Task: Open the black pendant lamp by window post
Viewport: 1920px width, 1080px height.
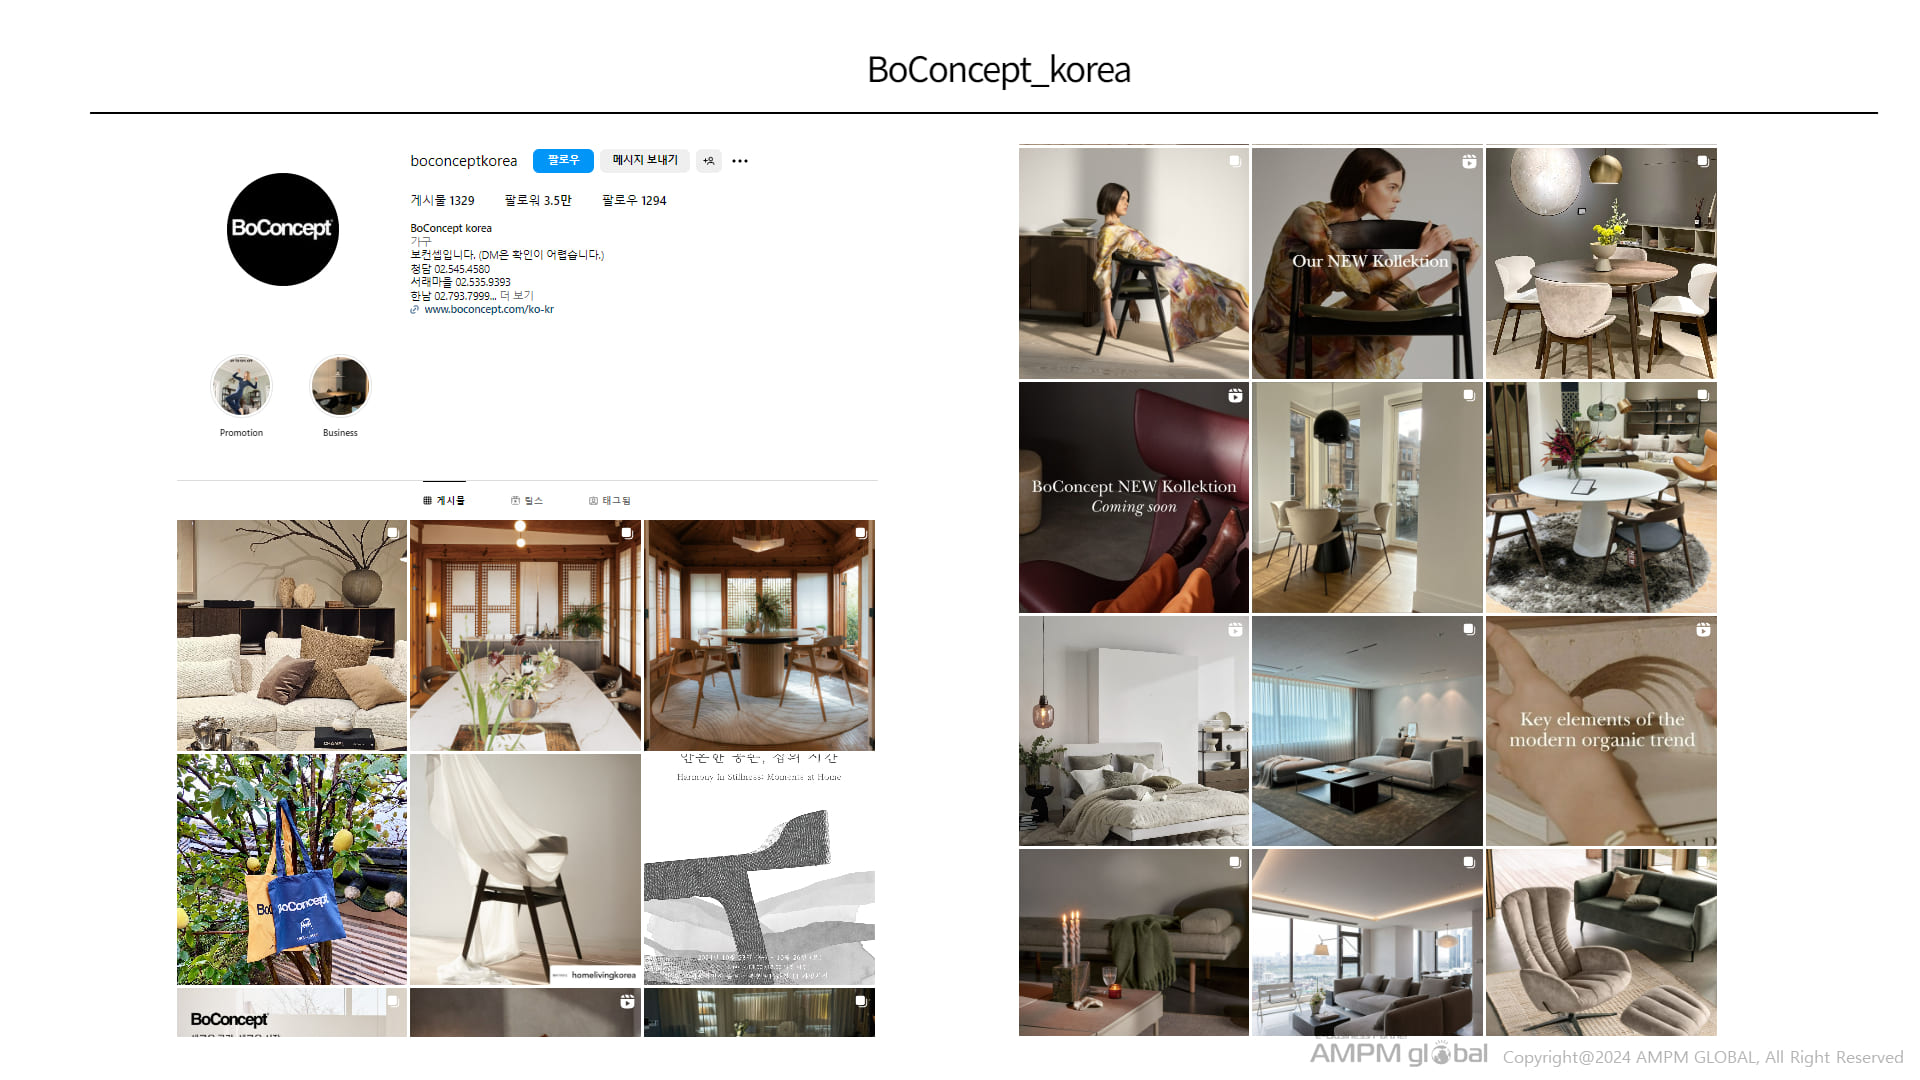Action: [1367, 497]
